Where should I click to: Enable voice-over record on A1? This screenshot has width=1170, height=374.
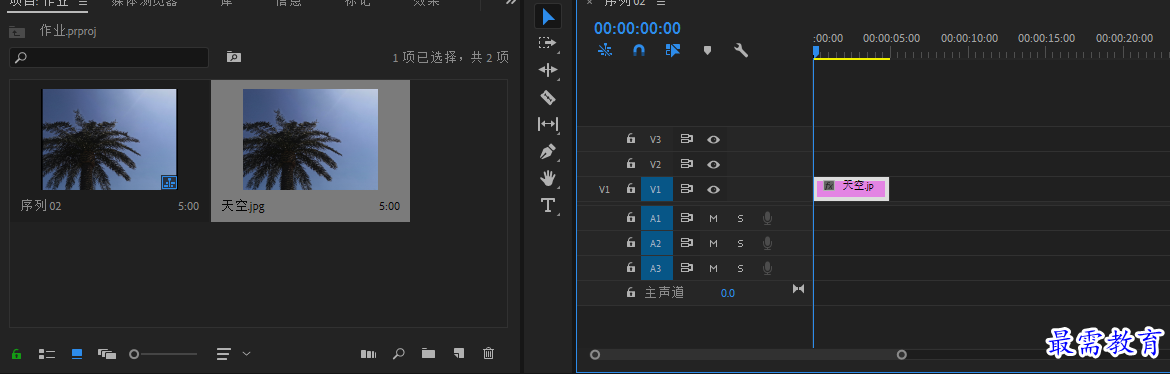click(x=767, y=218)
